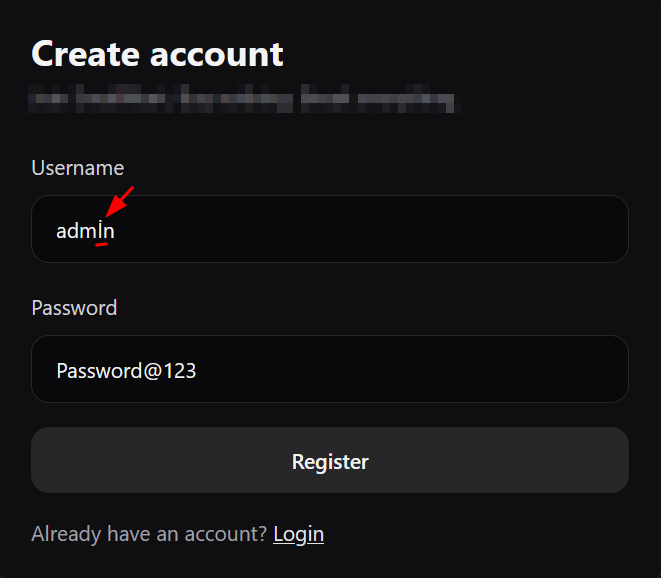Place cursor before the 'a' in the username
The width and height of the screenshot is (661, 578).
click(x=56, y=231)
